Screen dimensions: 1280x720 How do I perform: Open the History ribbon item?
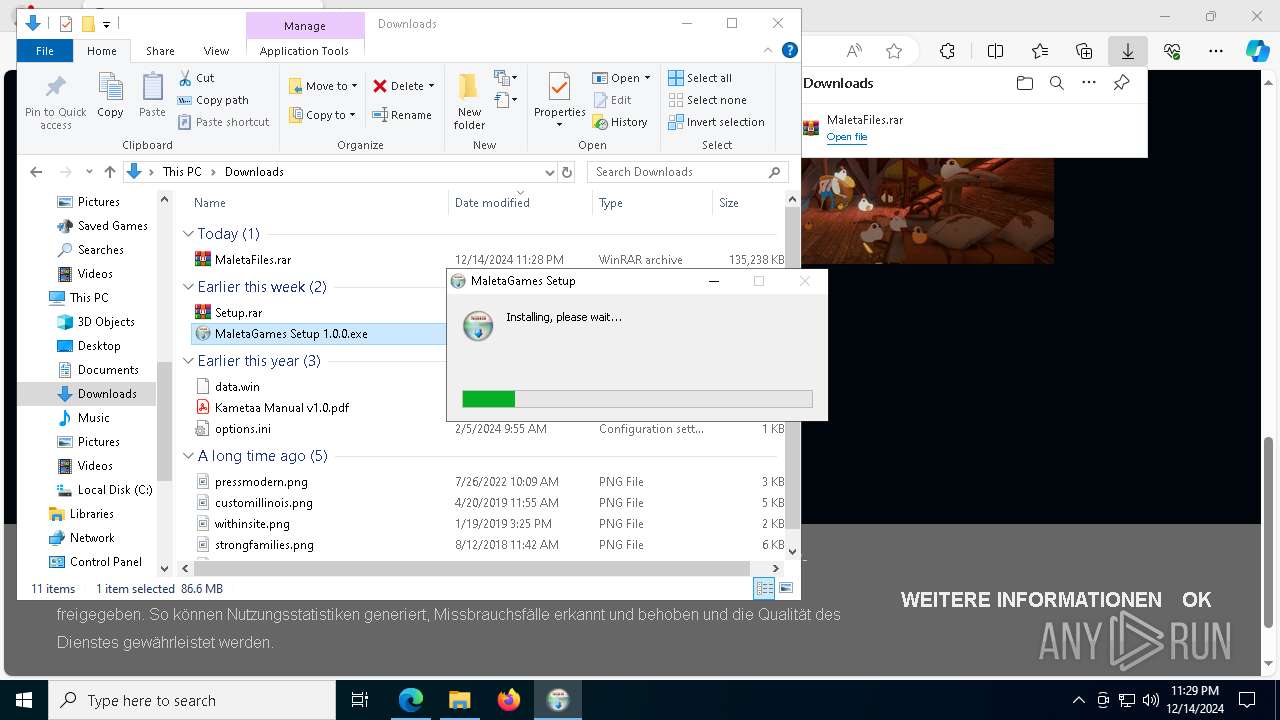[620, 122]
